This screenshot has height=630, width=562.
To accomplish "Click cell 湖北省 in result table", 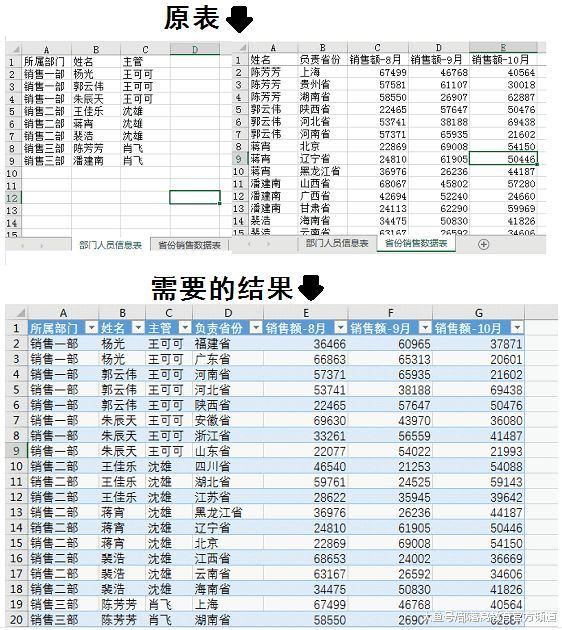I will coord(228,482).
